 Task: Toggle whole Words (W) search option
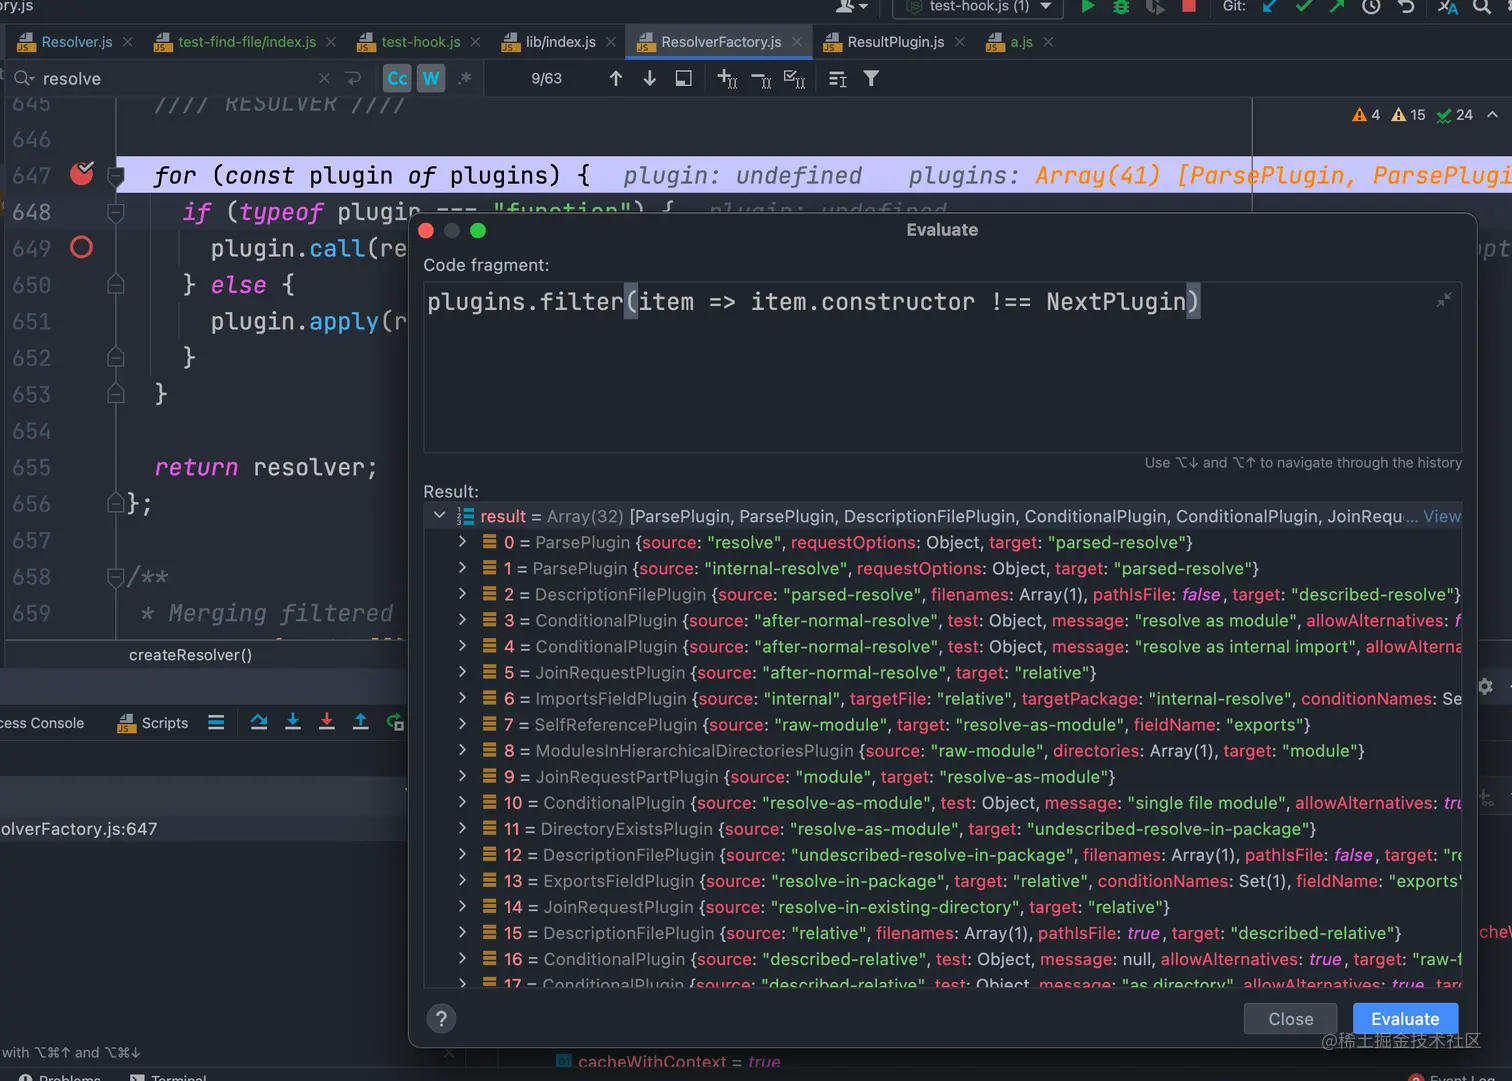pos(430,78)
